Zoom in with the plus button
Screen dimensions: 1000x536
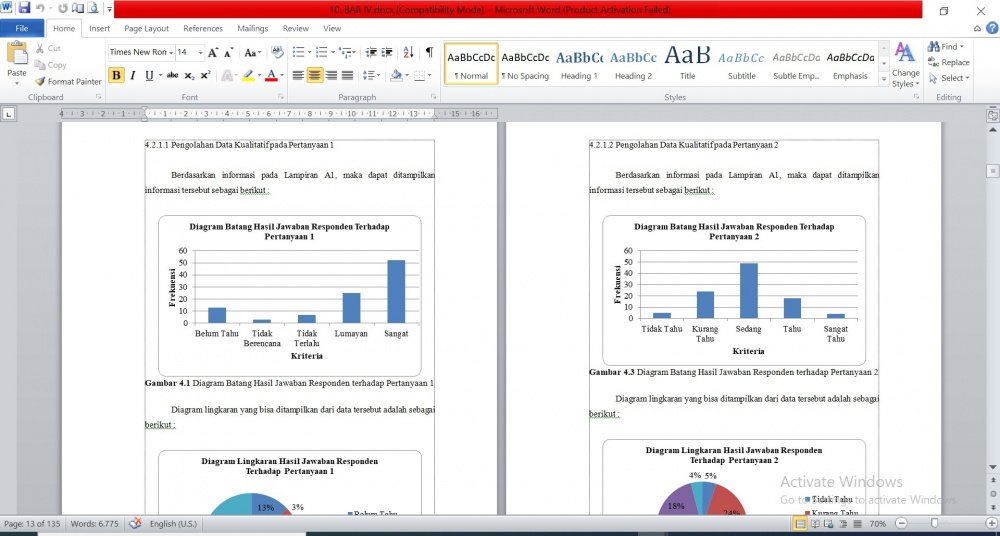(990, 524)
